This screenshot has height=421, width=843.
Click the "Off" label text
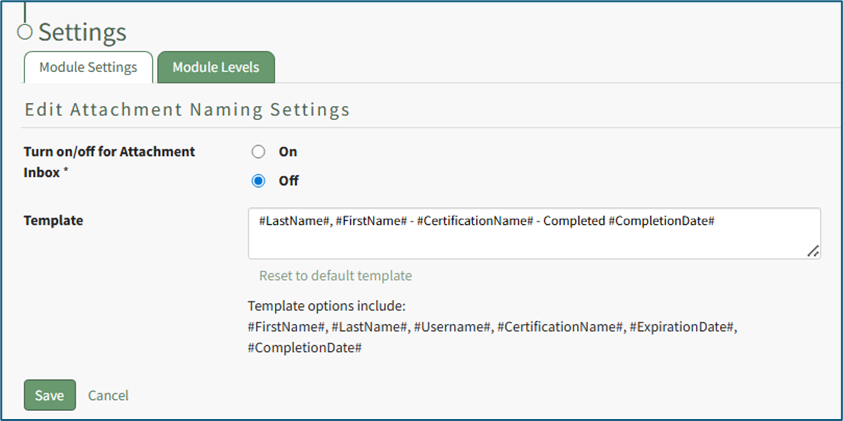pyautogui.click(x=288, y=181)
